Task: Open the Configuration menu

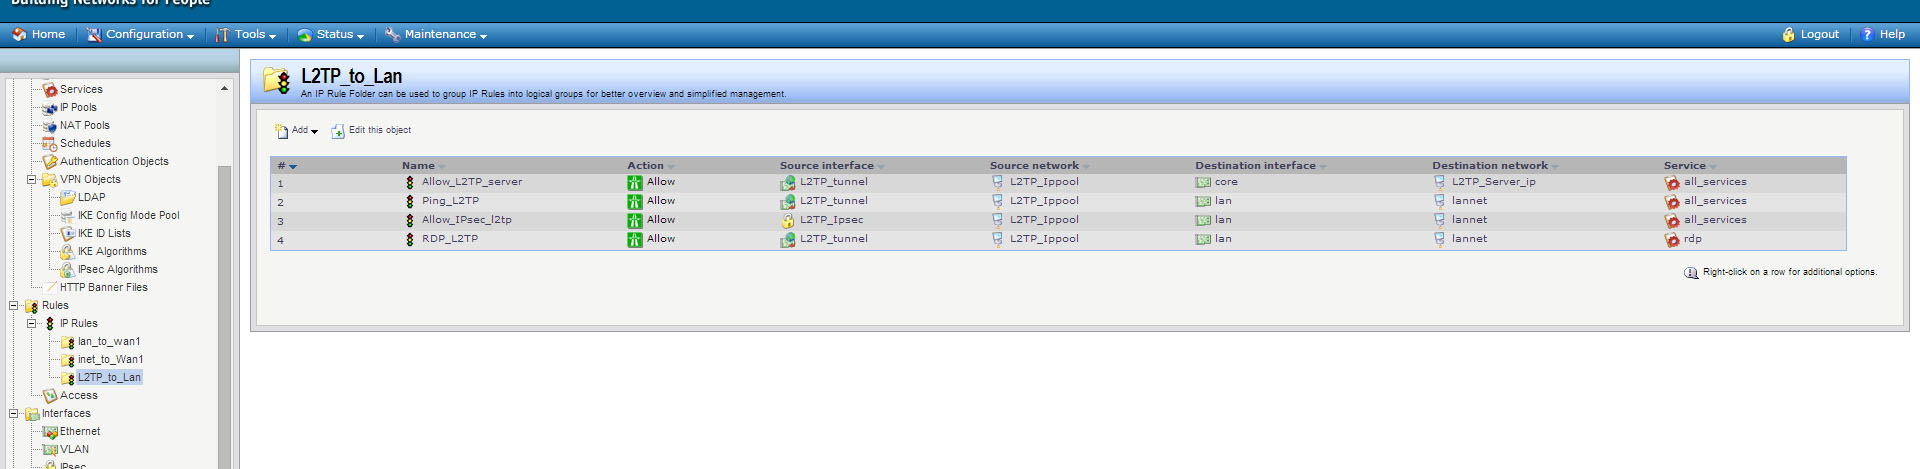Action: 140,34
